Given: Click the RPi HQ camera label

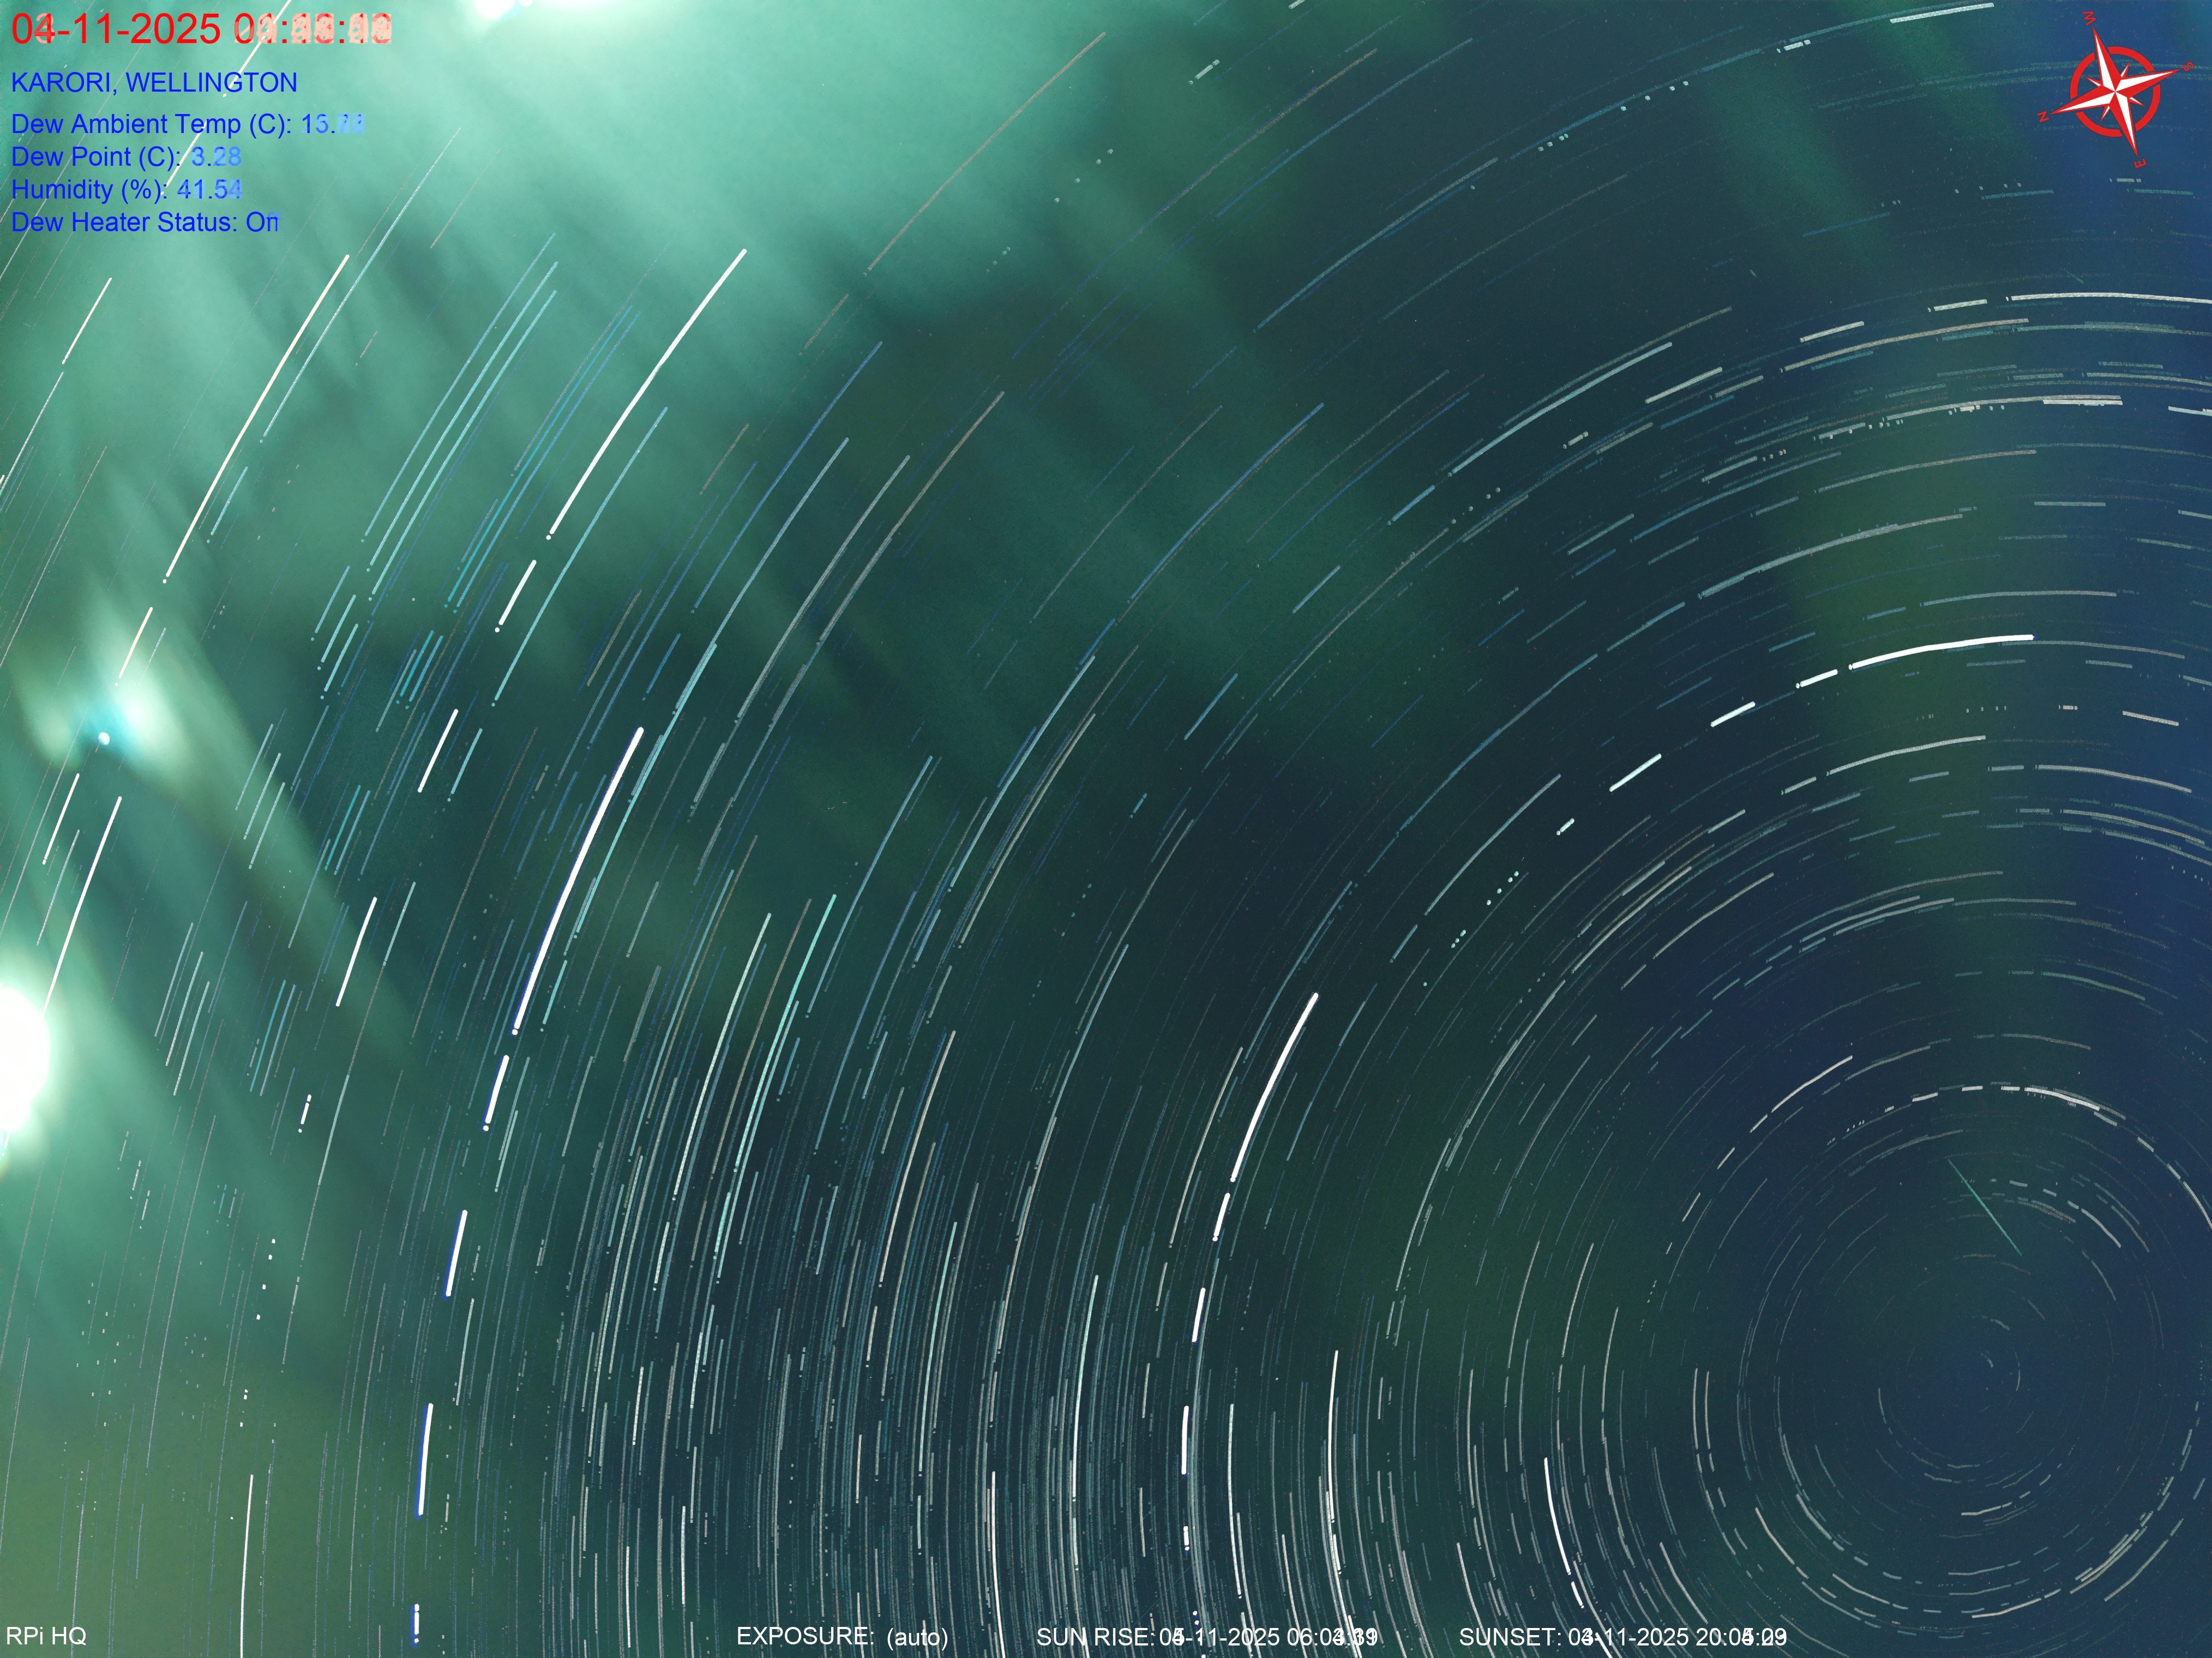Looking at the screenshot, I should (46, 1636).
